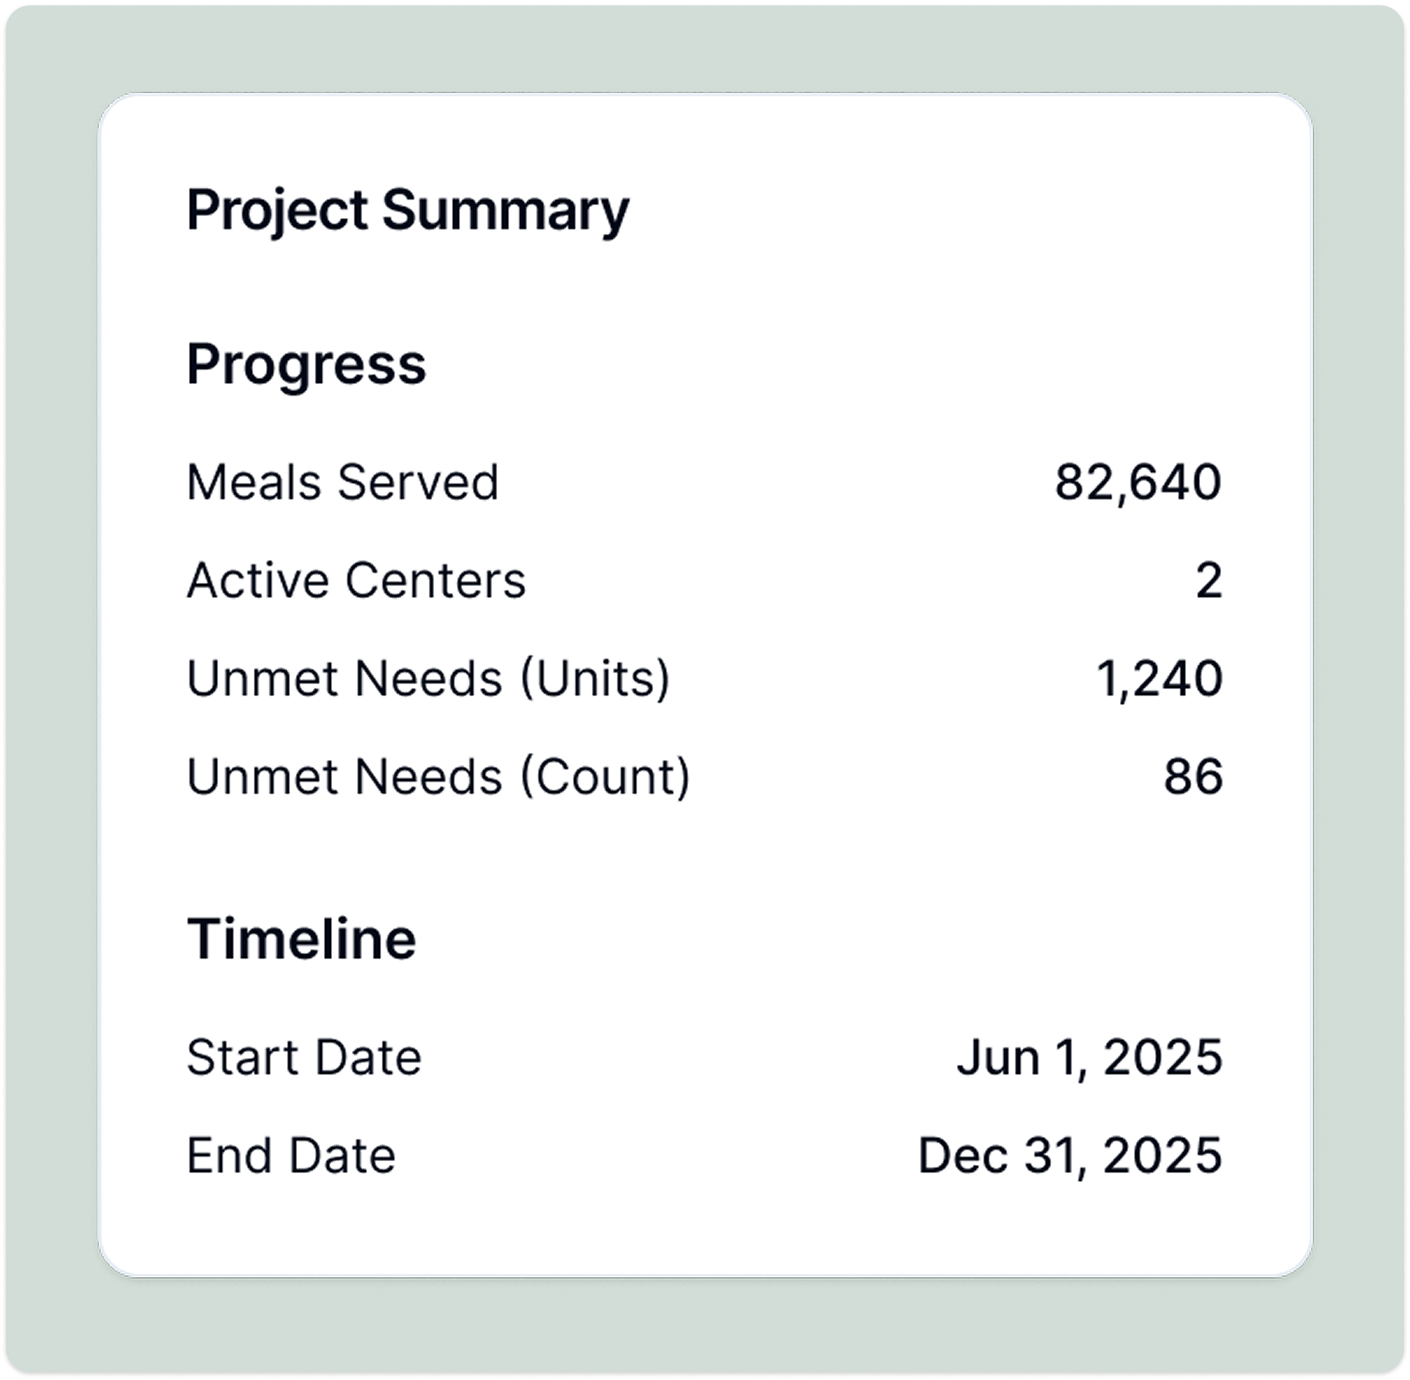The height and width of the screenshot is (1380, 1410).
Task: Select the Dec 31, 2025 end date
Action: (1070, 1157)
